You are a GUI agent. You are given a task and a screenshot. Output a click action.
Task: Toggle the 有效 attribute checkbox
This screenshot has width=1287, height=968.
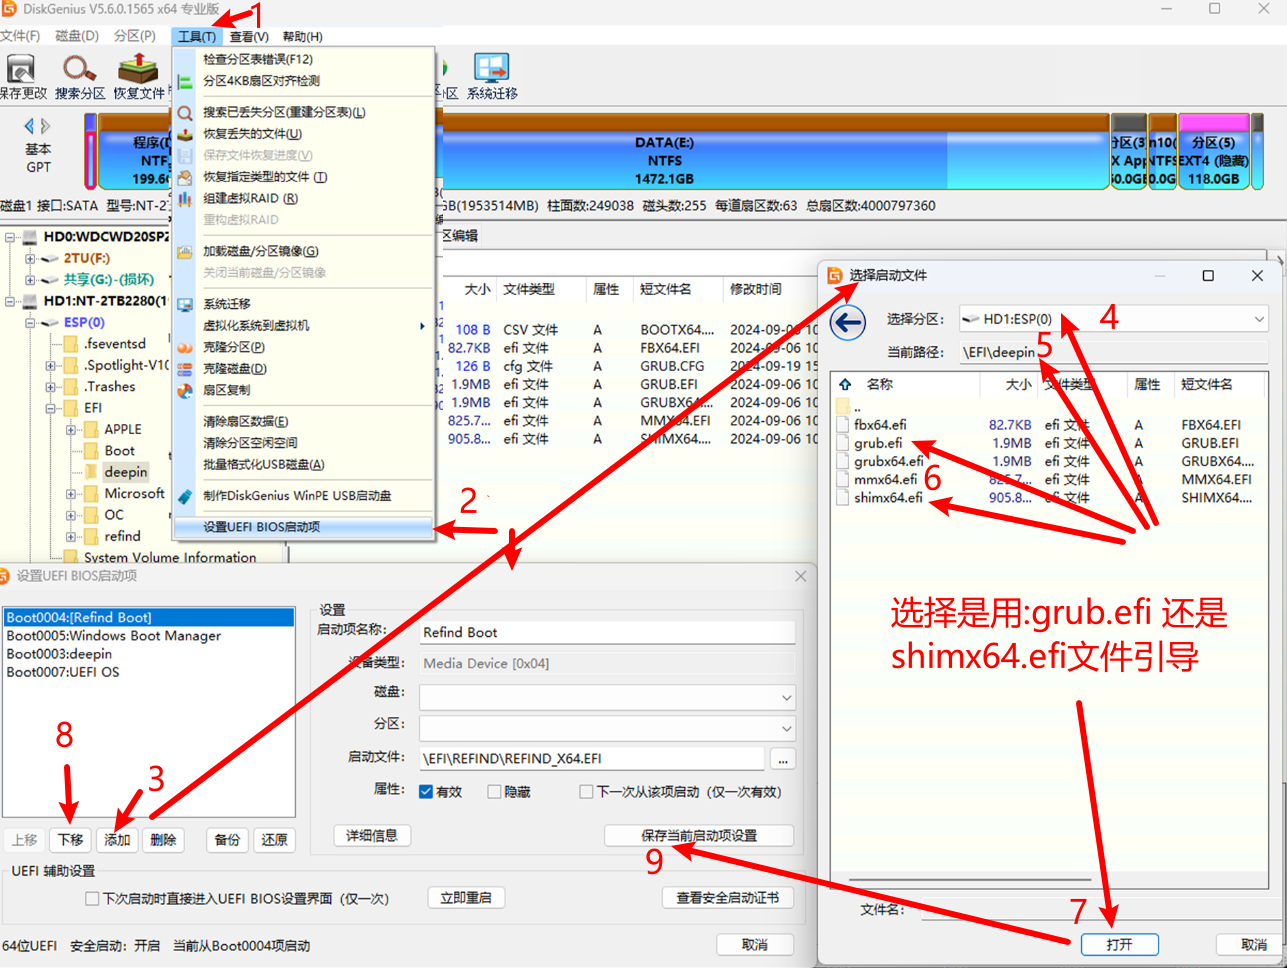(426, 792)
